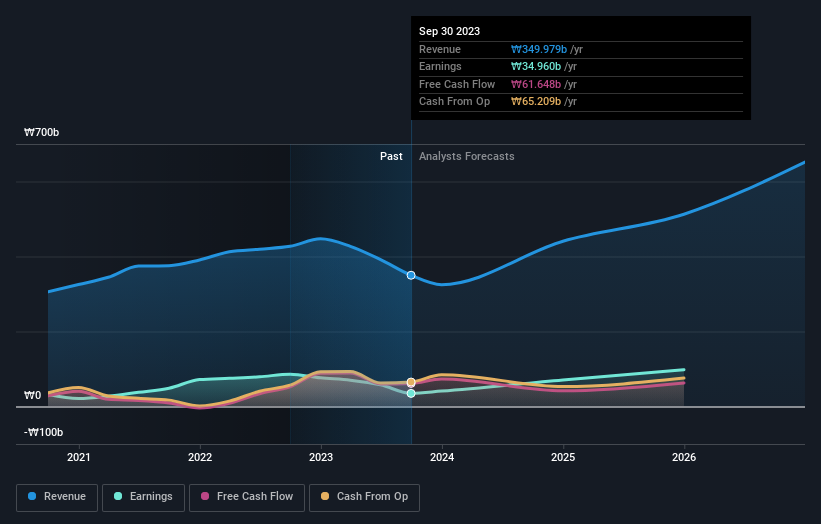Select the 2023 x-axis label

click(321, 458)
